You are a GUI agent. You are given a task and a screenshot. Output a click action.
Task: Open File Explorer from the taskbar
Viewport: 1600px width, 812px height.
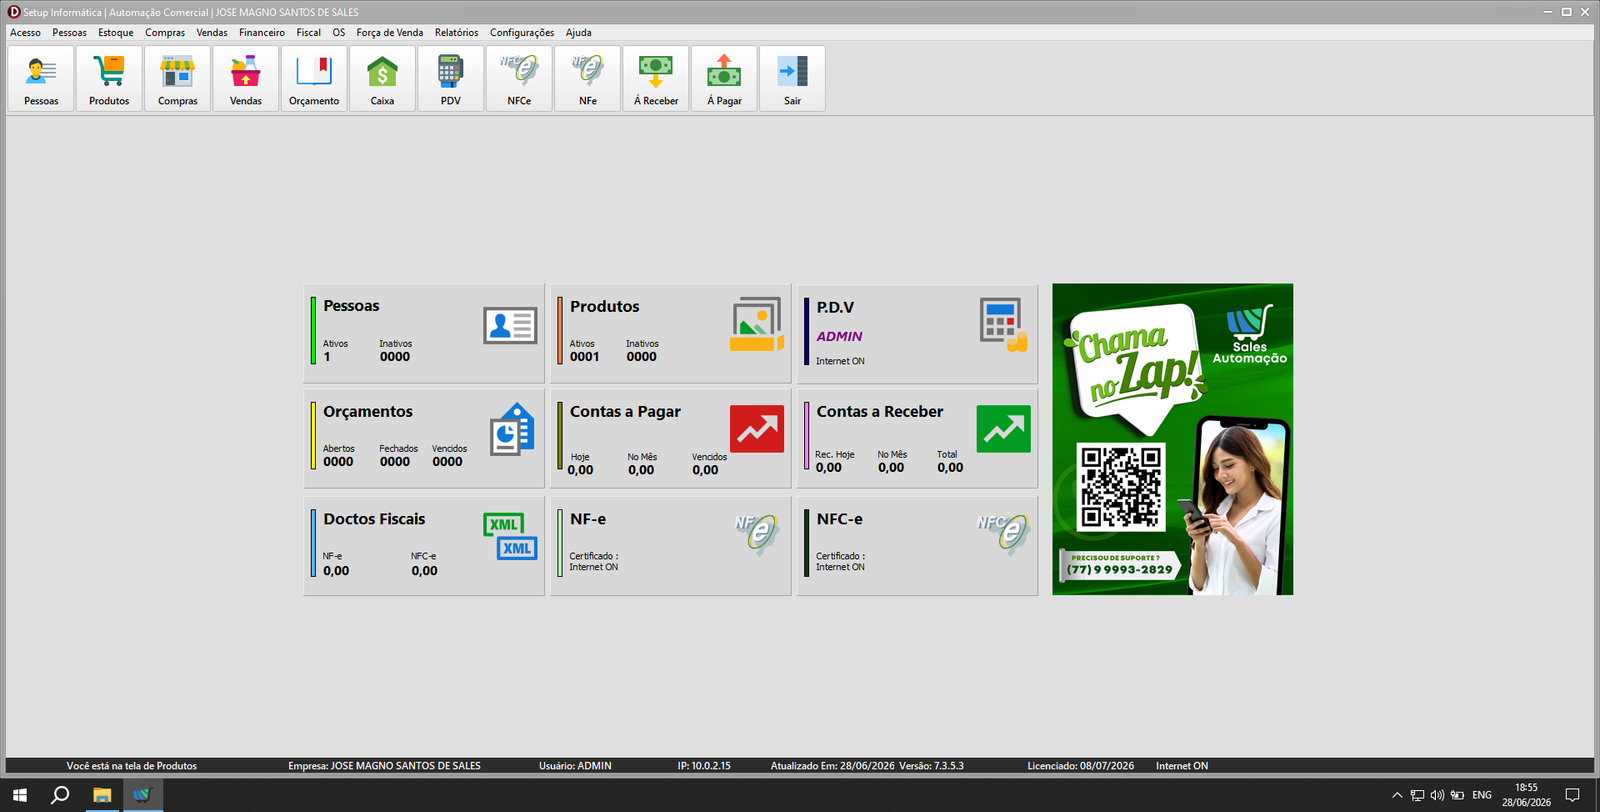click(101, 795)
